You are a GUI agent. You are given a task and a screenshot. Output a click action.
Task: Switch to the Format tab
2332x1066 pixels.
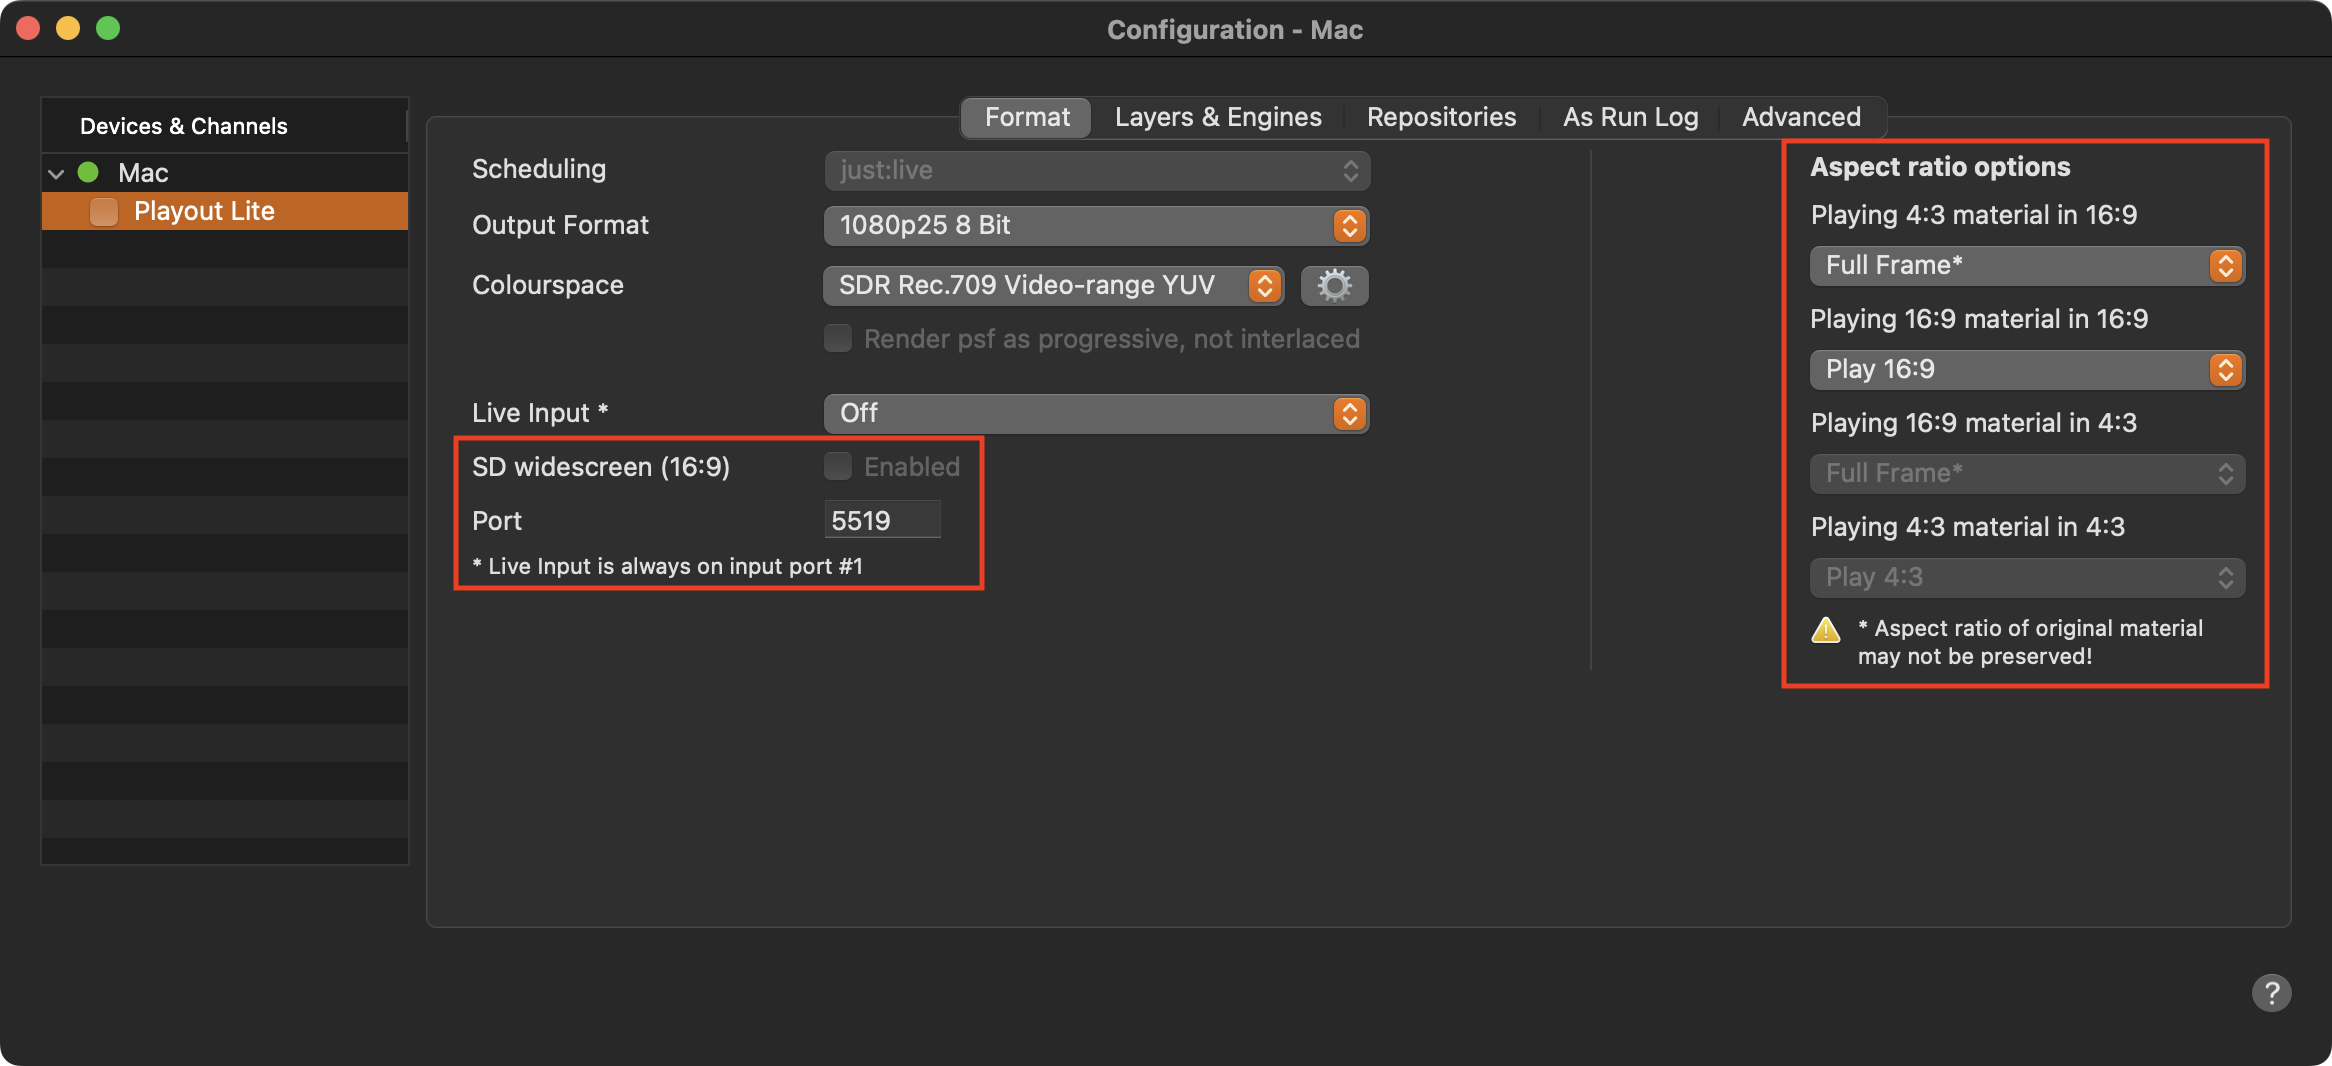1027,117
